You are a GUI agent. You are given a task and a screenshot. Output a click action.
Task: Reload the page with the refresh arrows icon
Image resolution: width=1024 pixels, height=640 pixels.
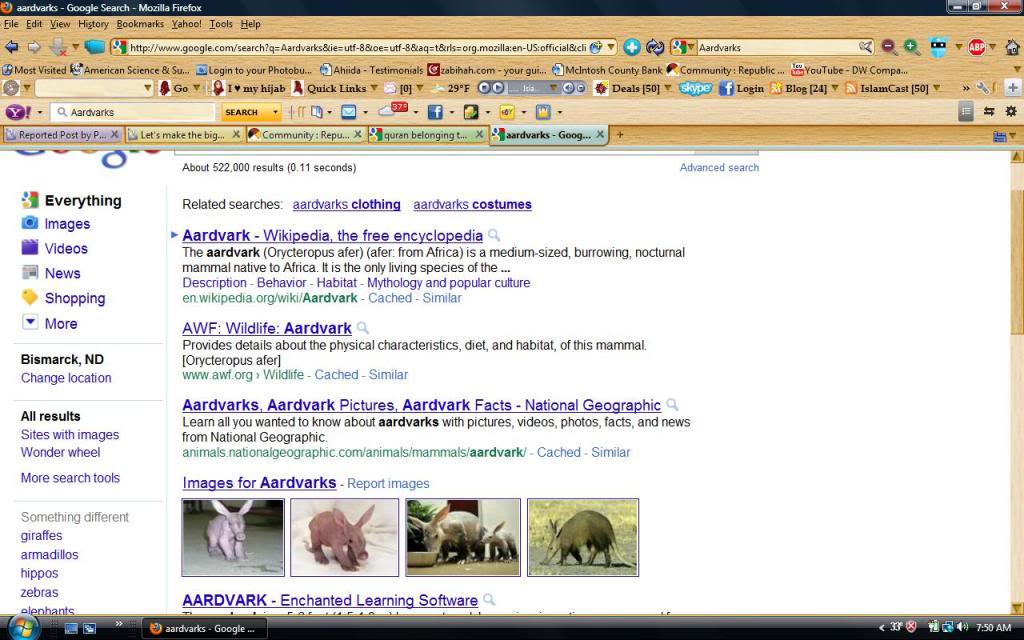pyautogui.click(x=654, y=47)
